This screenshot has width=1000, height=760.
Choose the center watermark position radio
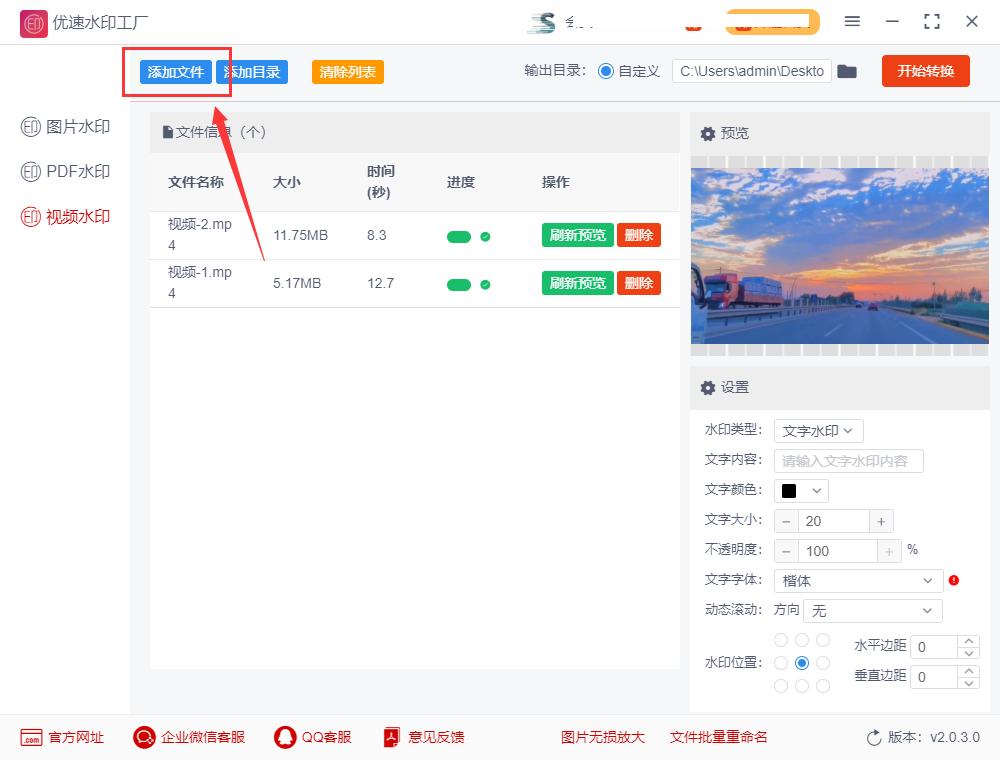click(802, 662)
